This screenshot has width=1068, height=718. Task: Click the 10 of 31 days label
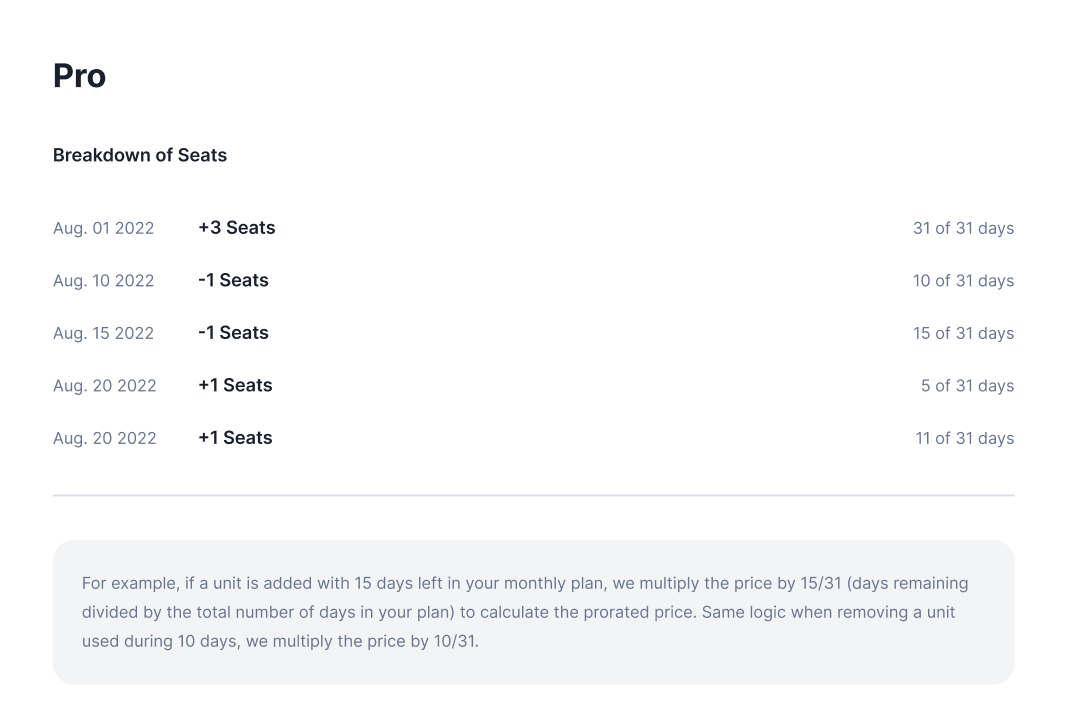pyautogui.click(x=963, y=281)
